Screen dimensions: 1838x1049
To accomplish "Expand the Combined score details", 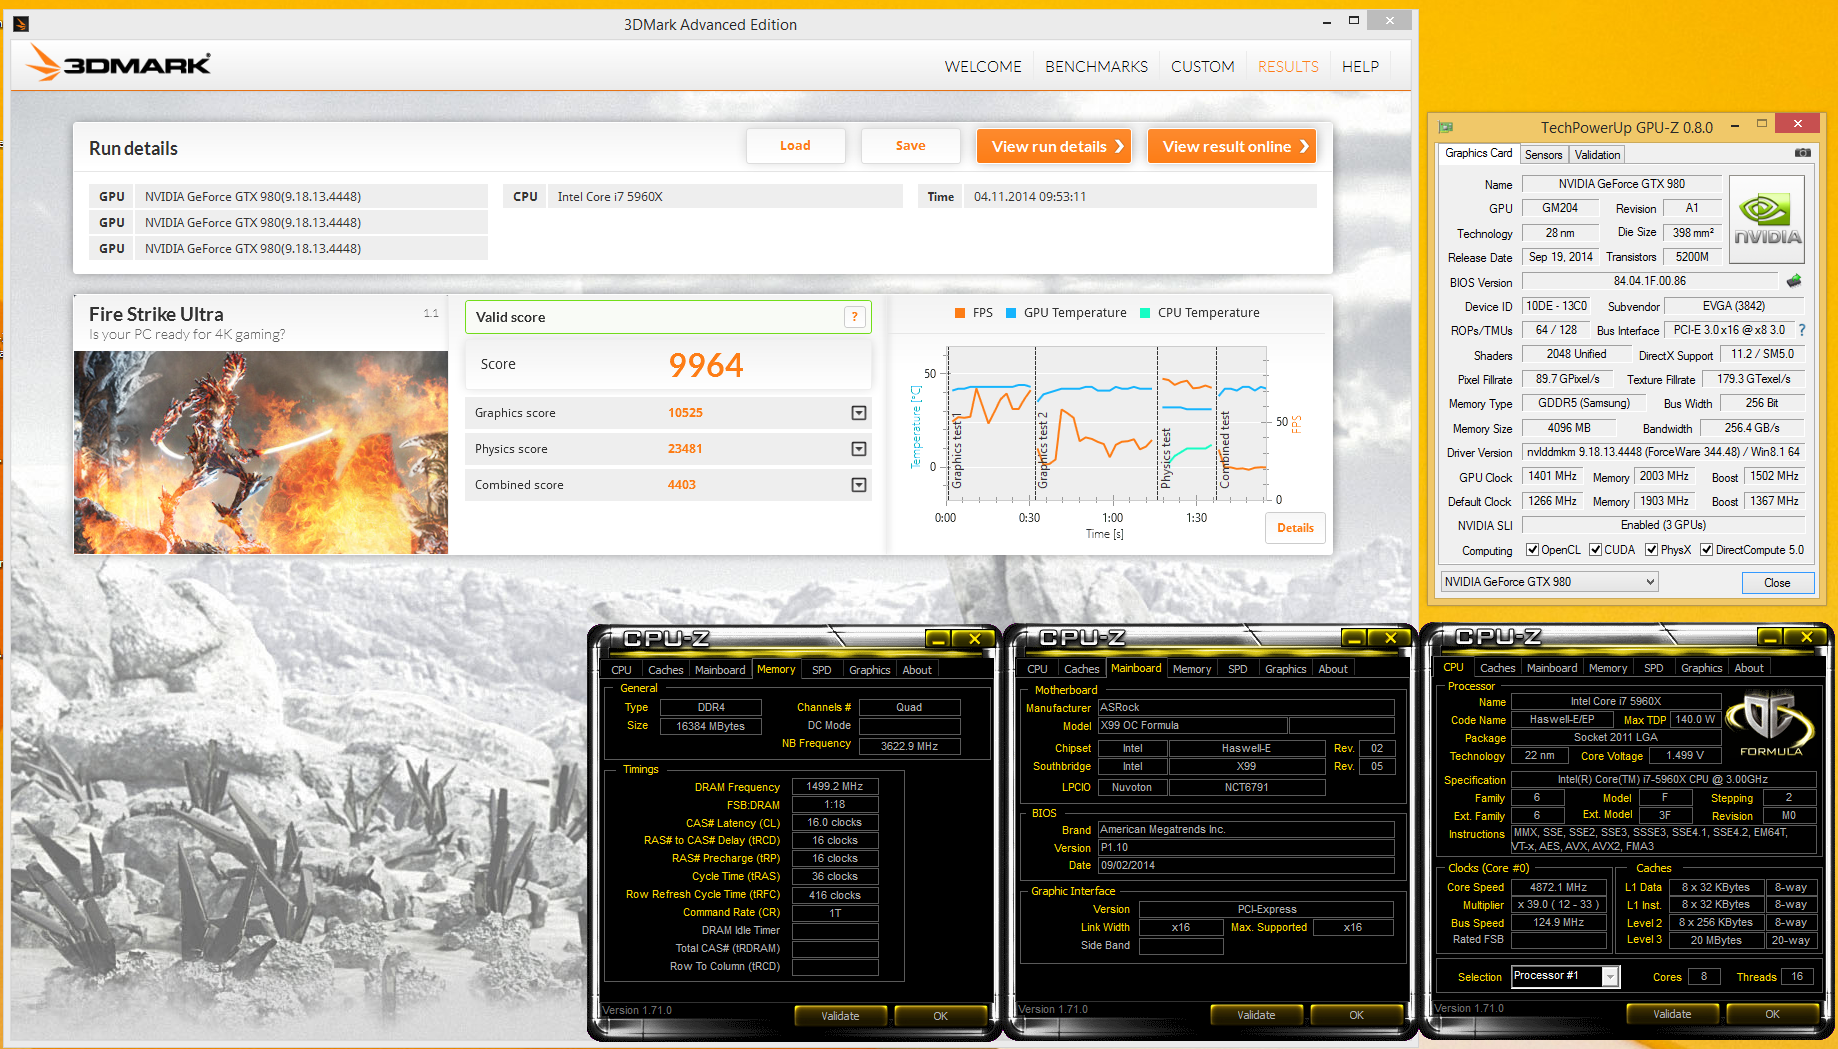I will click(x=858, y=485).
